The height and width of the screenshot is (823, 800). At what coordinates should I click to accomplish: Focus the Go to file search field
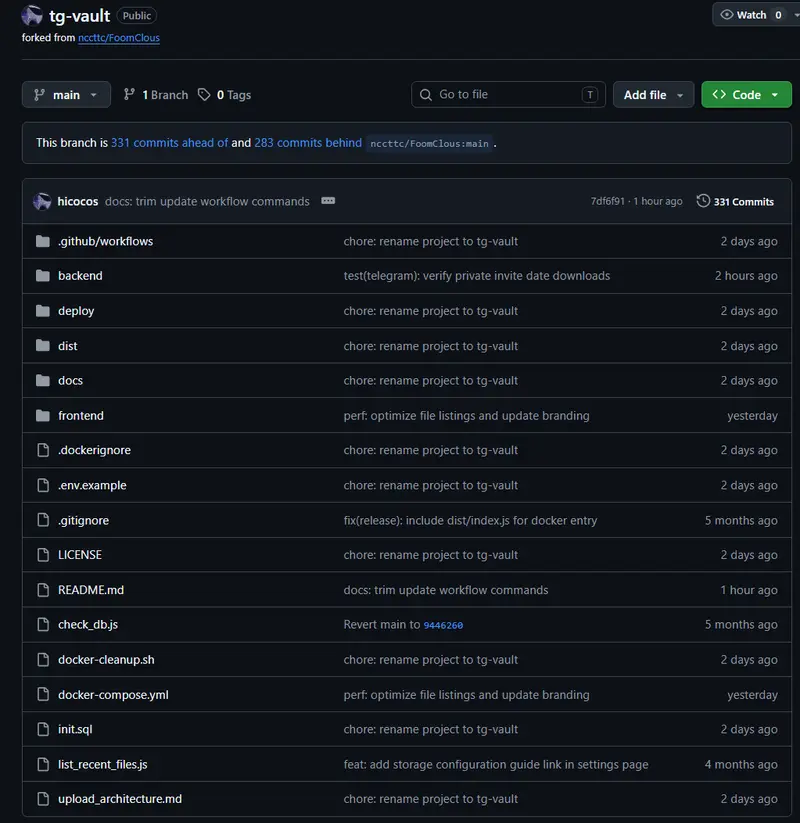pos(508,94)
